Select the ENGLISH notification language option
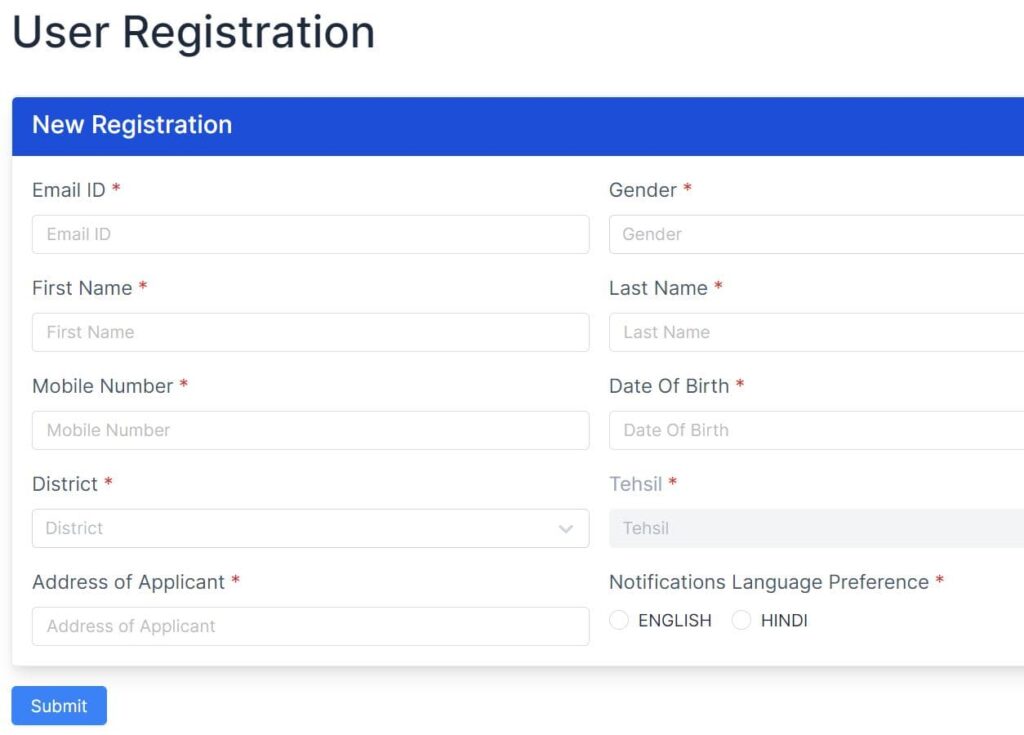This screenshot has width=1024, height=735. pos(619,621)
